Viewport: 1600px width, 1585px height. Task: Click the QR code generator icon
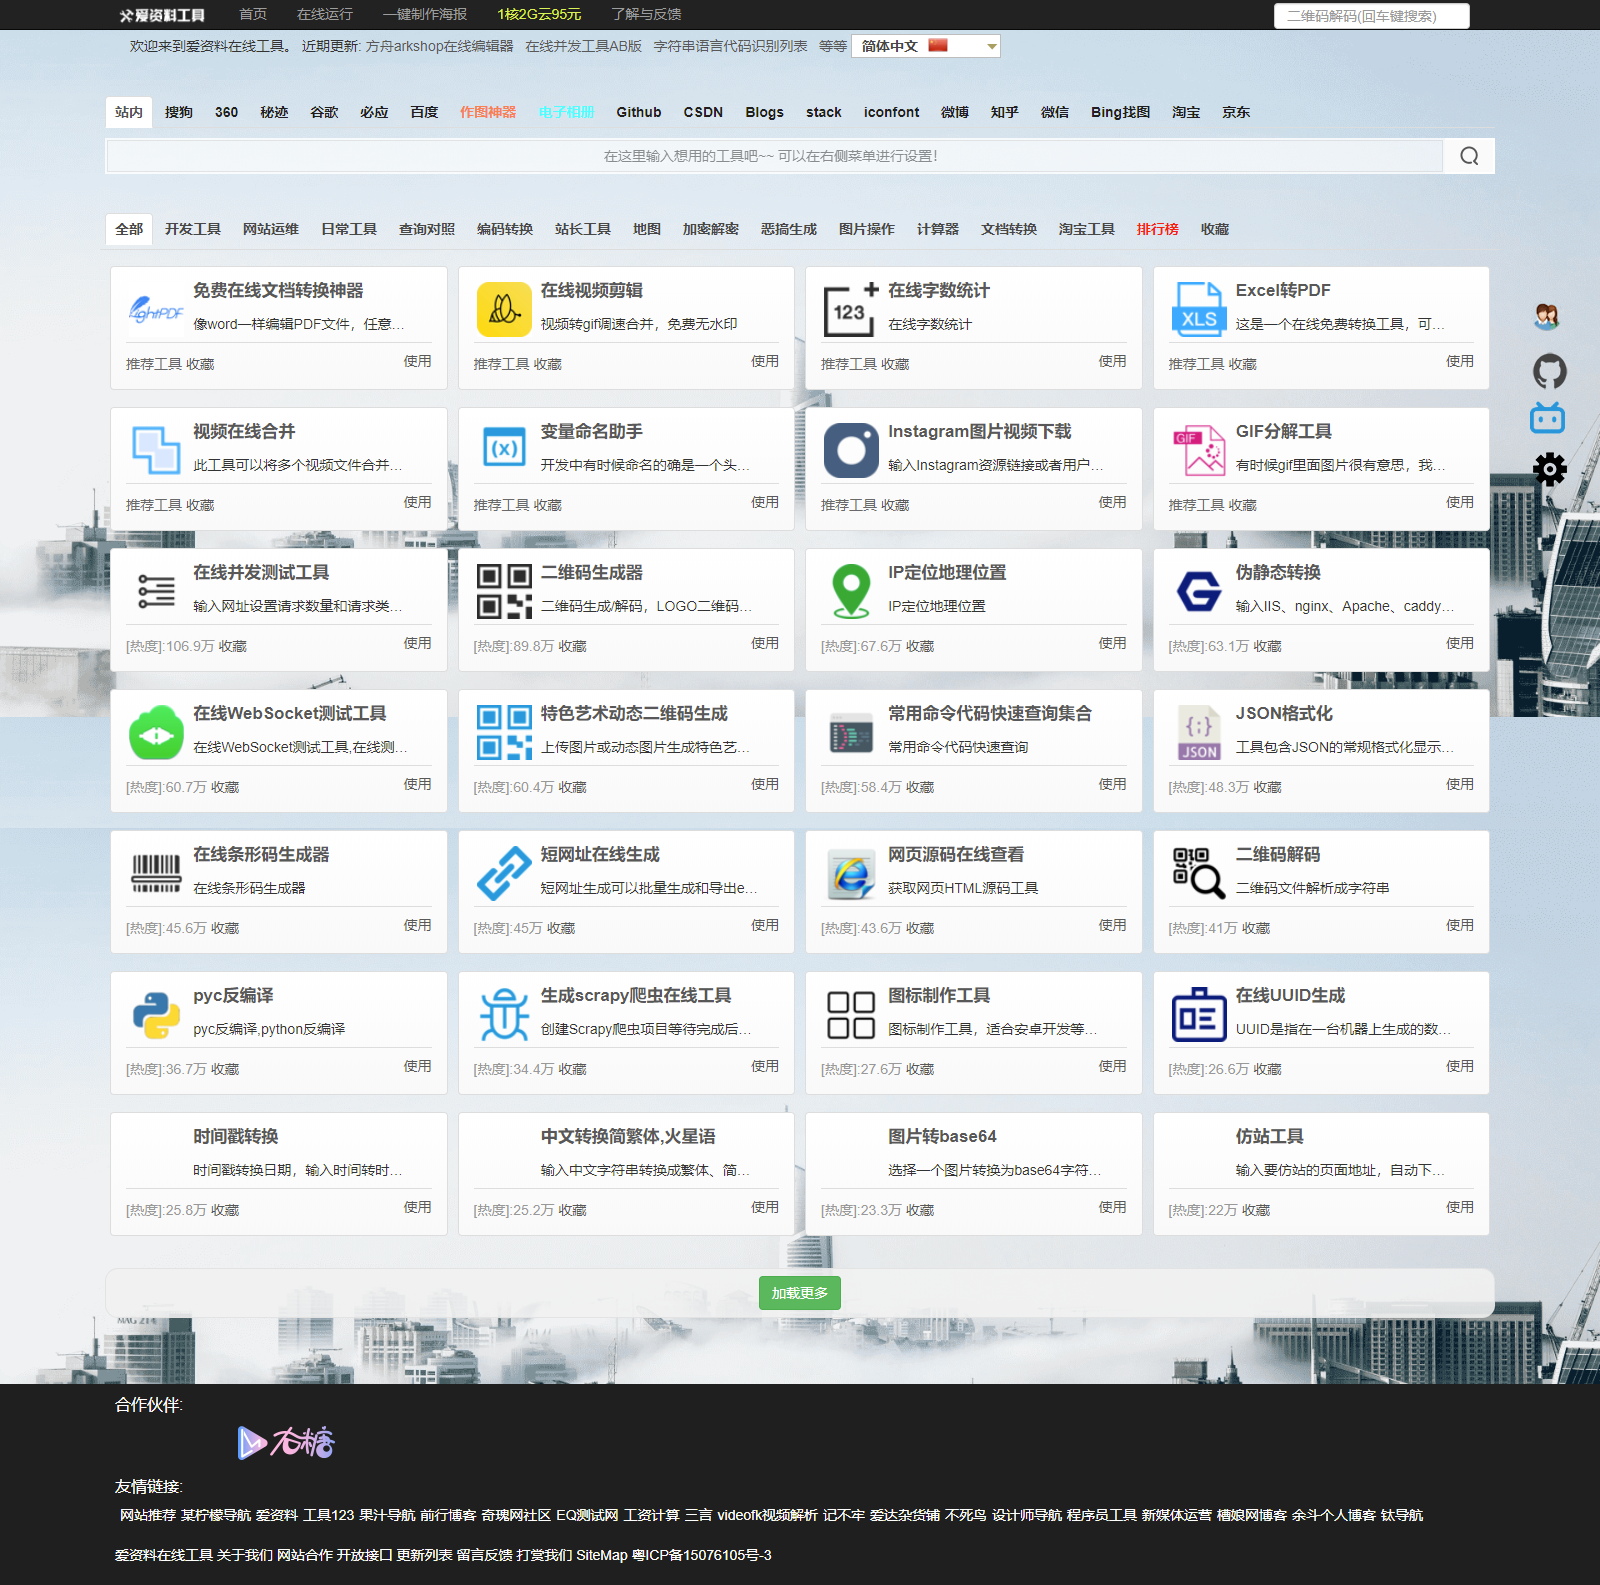coord(504,591)
